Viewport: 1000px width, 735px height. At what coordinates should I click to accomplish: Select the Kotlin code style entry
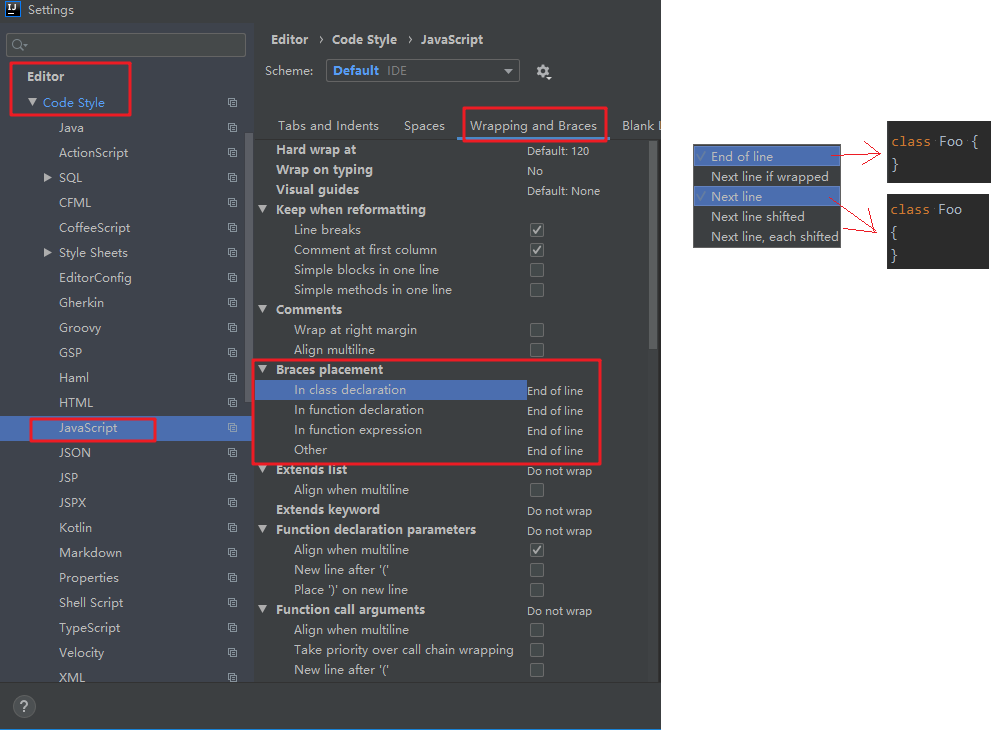[75, 528]
